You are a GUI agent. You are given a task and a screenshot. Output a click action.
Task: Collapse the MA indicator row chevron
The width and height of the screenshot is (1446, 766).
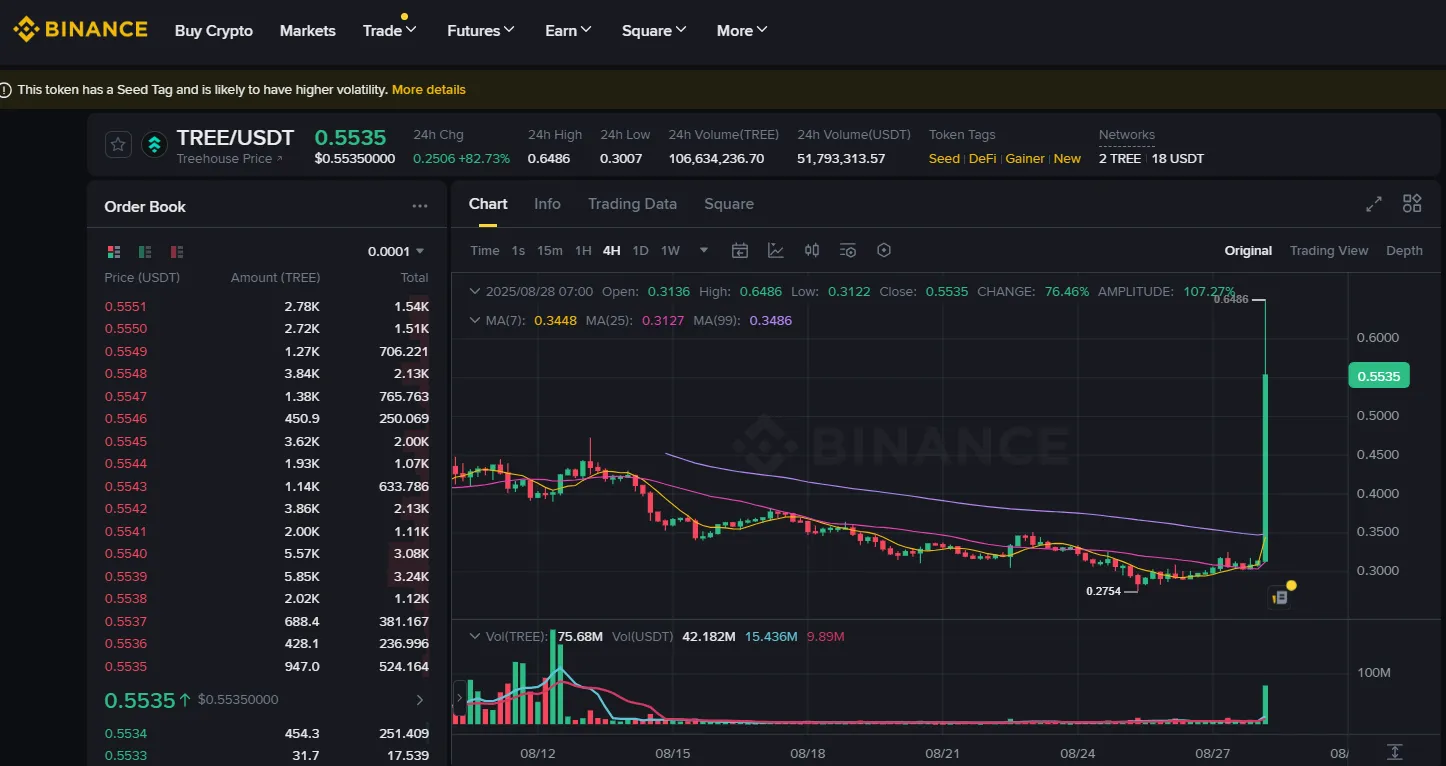tap(475, 321)
